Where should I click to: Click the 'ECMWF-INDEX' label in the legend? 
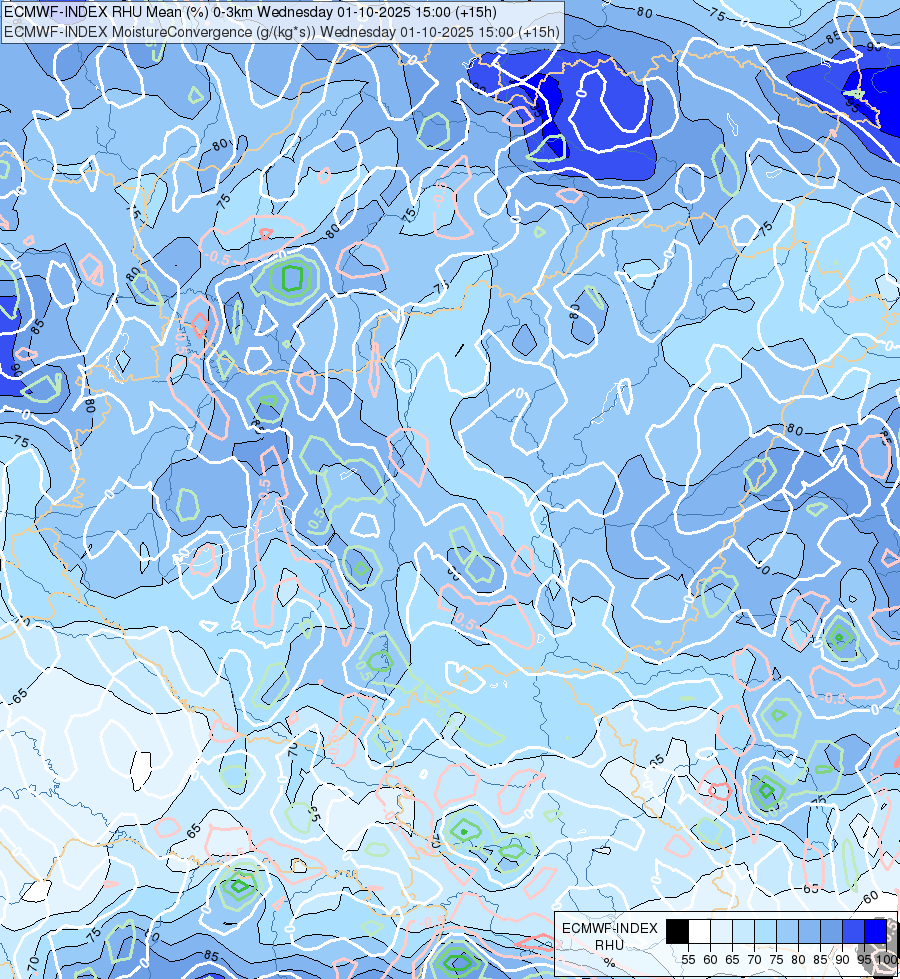pyautogui.click(x=610, y=928)
